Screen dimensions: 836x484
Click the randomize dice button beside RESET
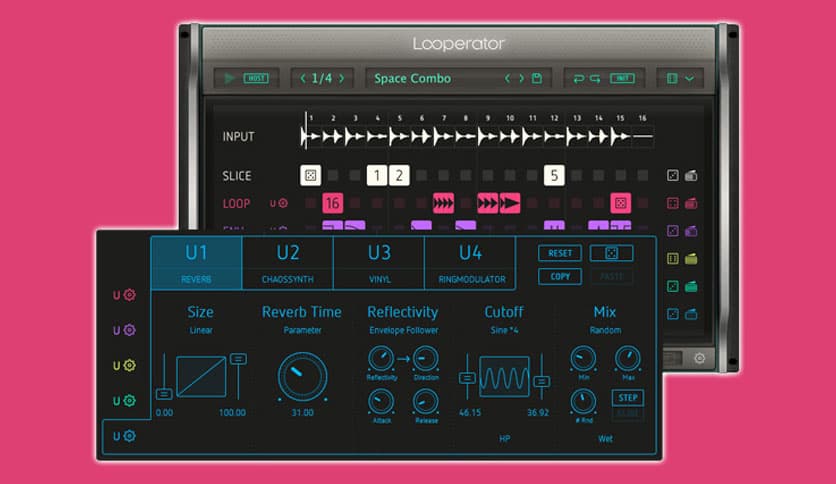point(612,253)
